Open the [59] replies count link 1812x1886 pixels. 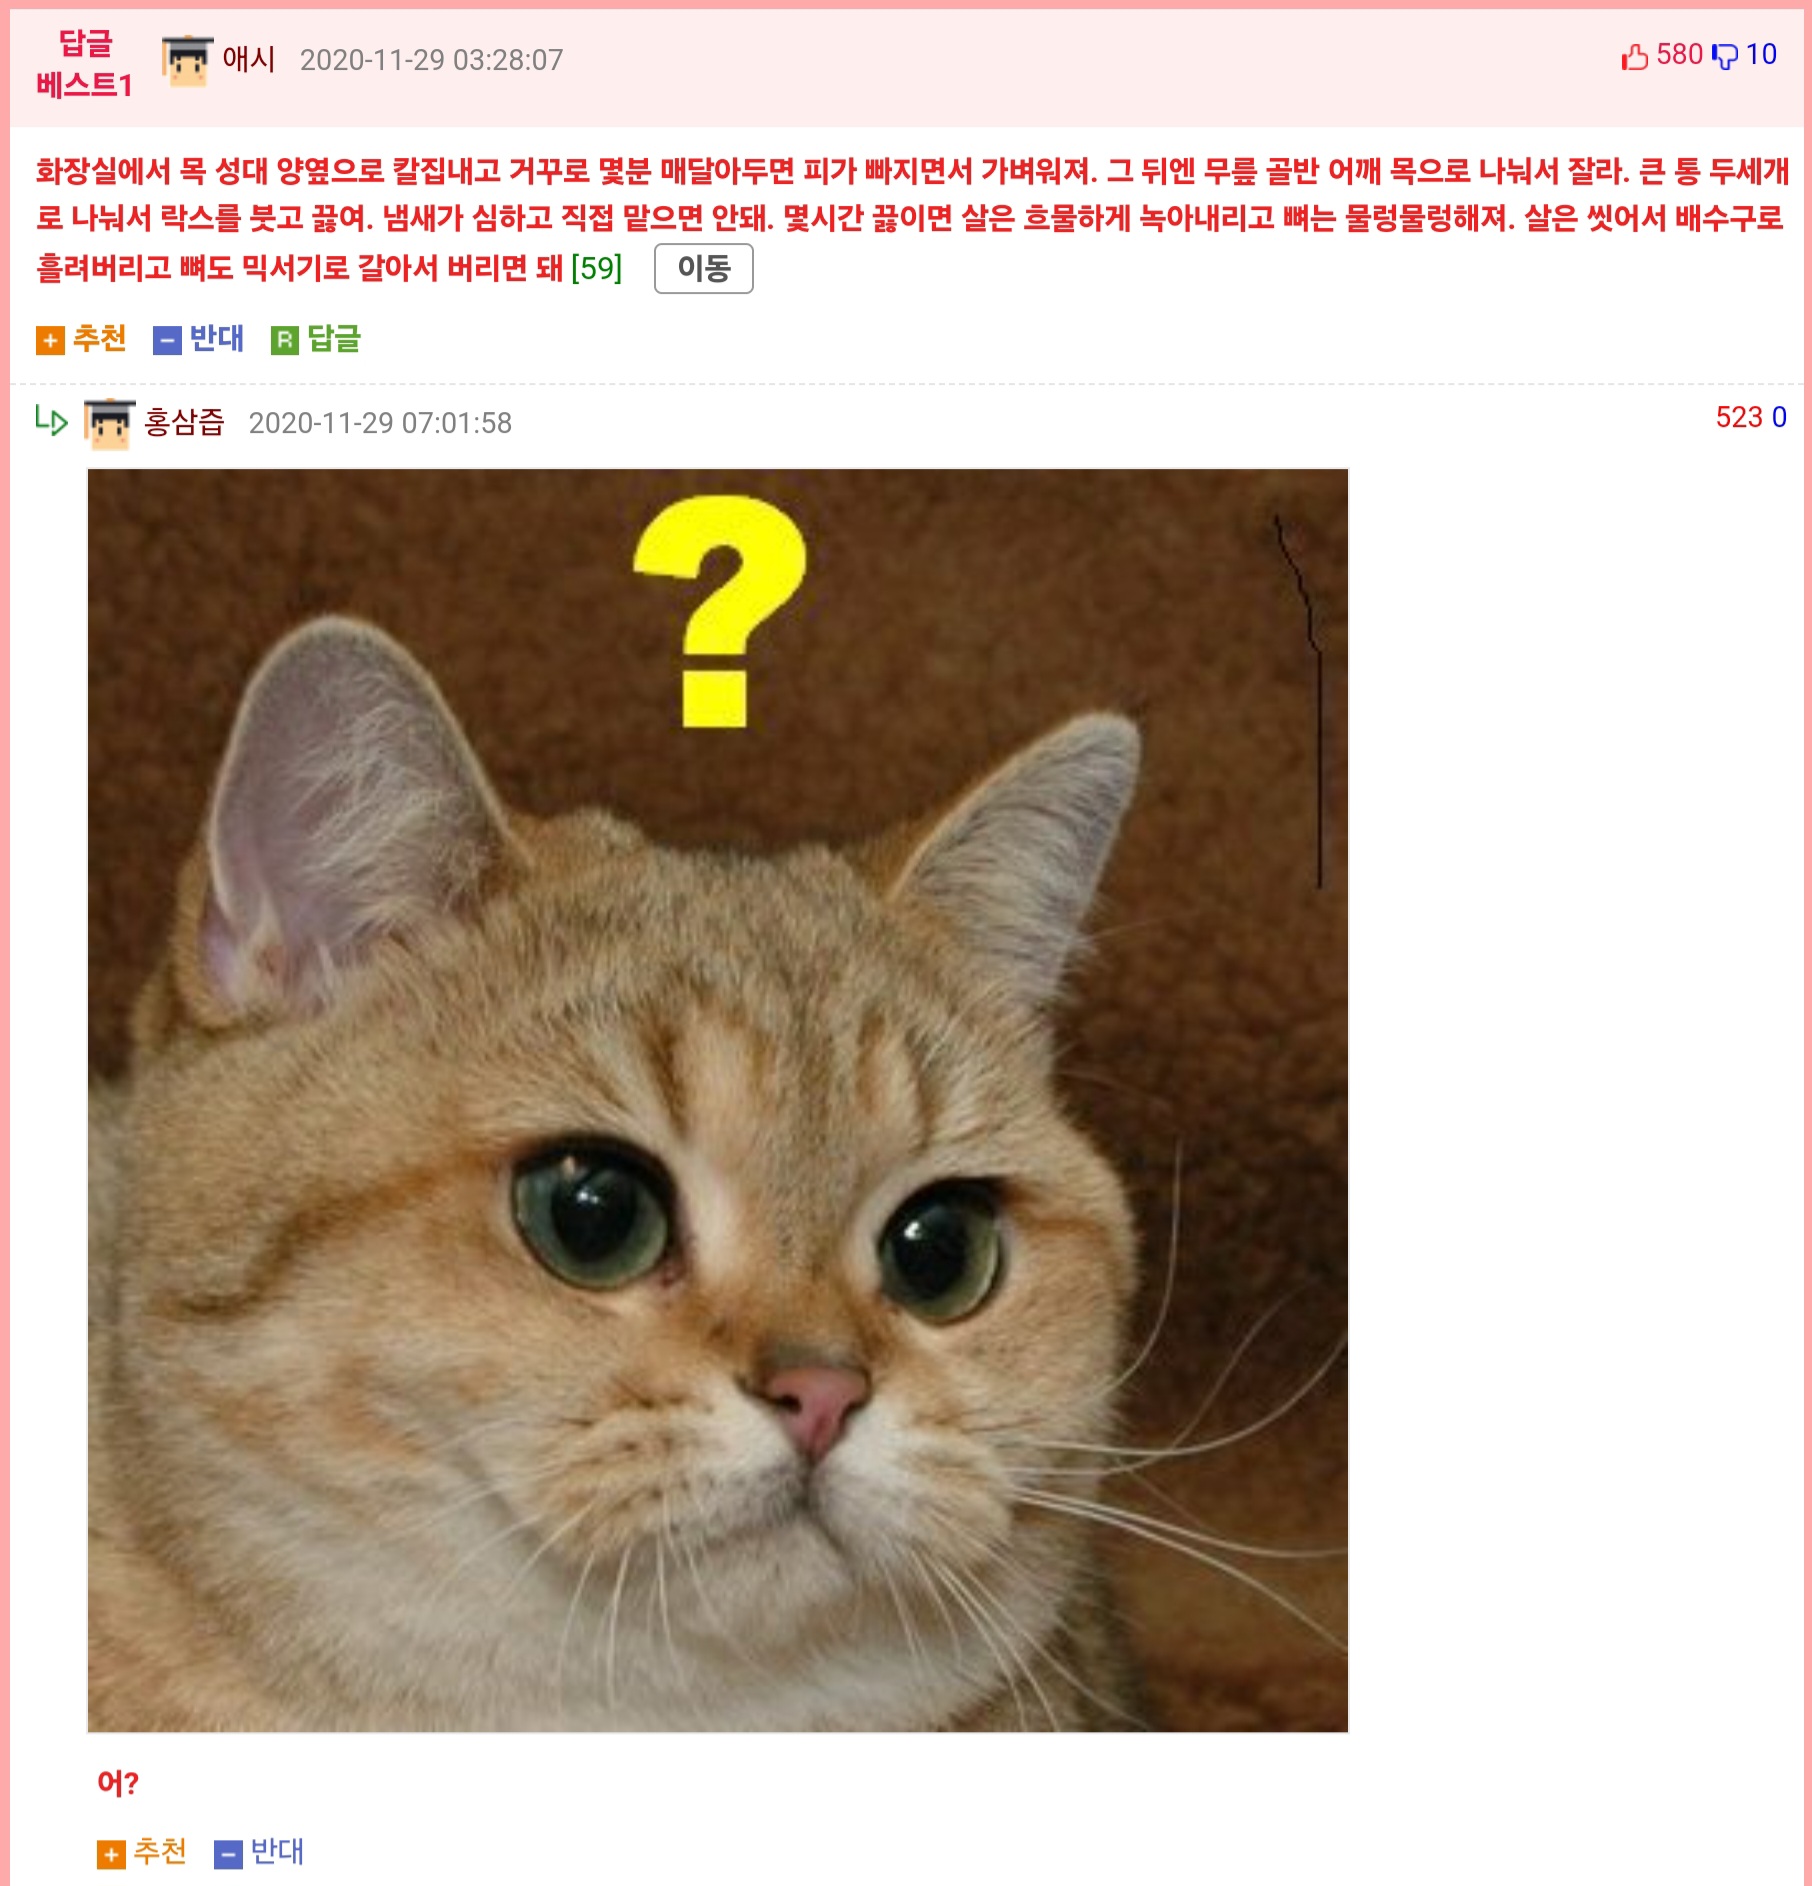(x=596, y=268)
